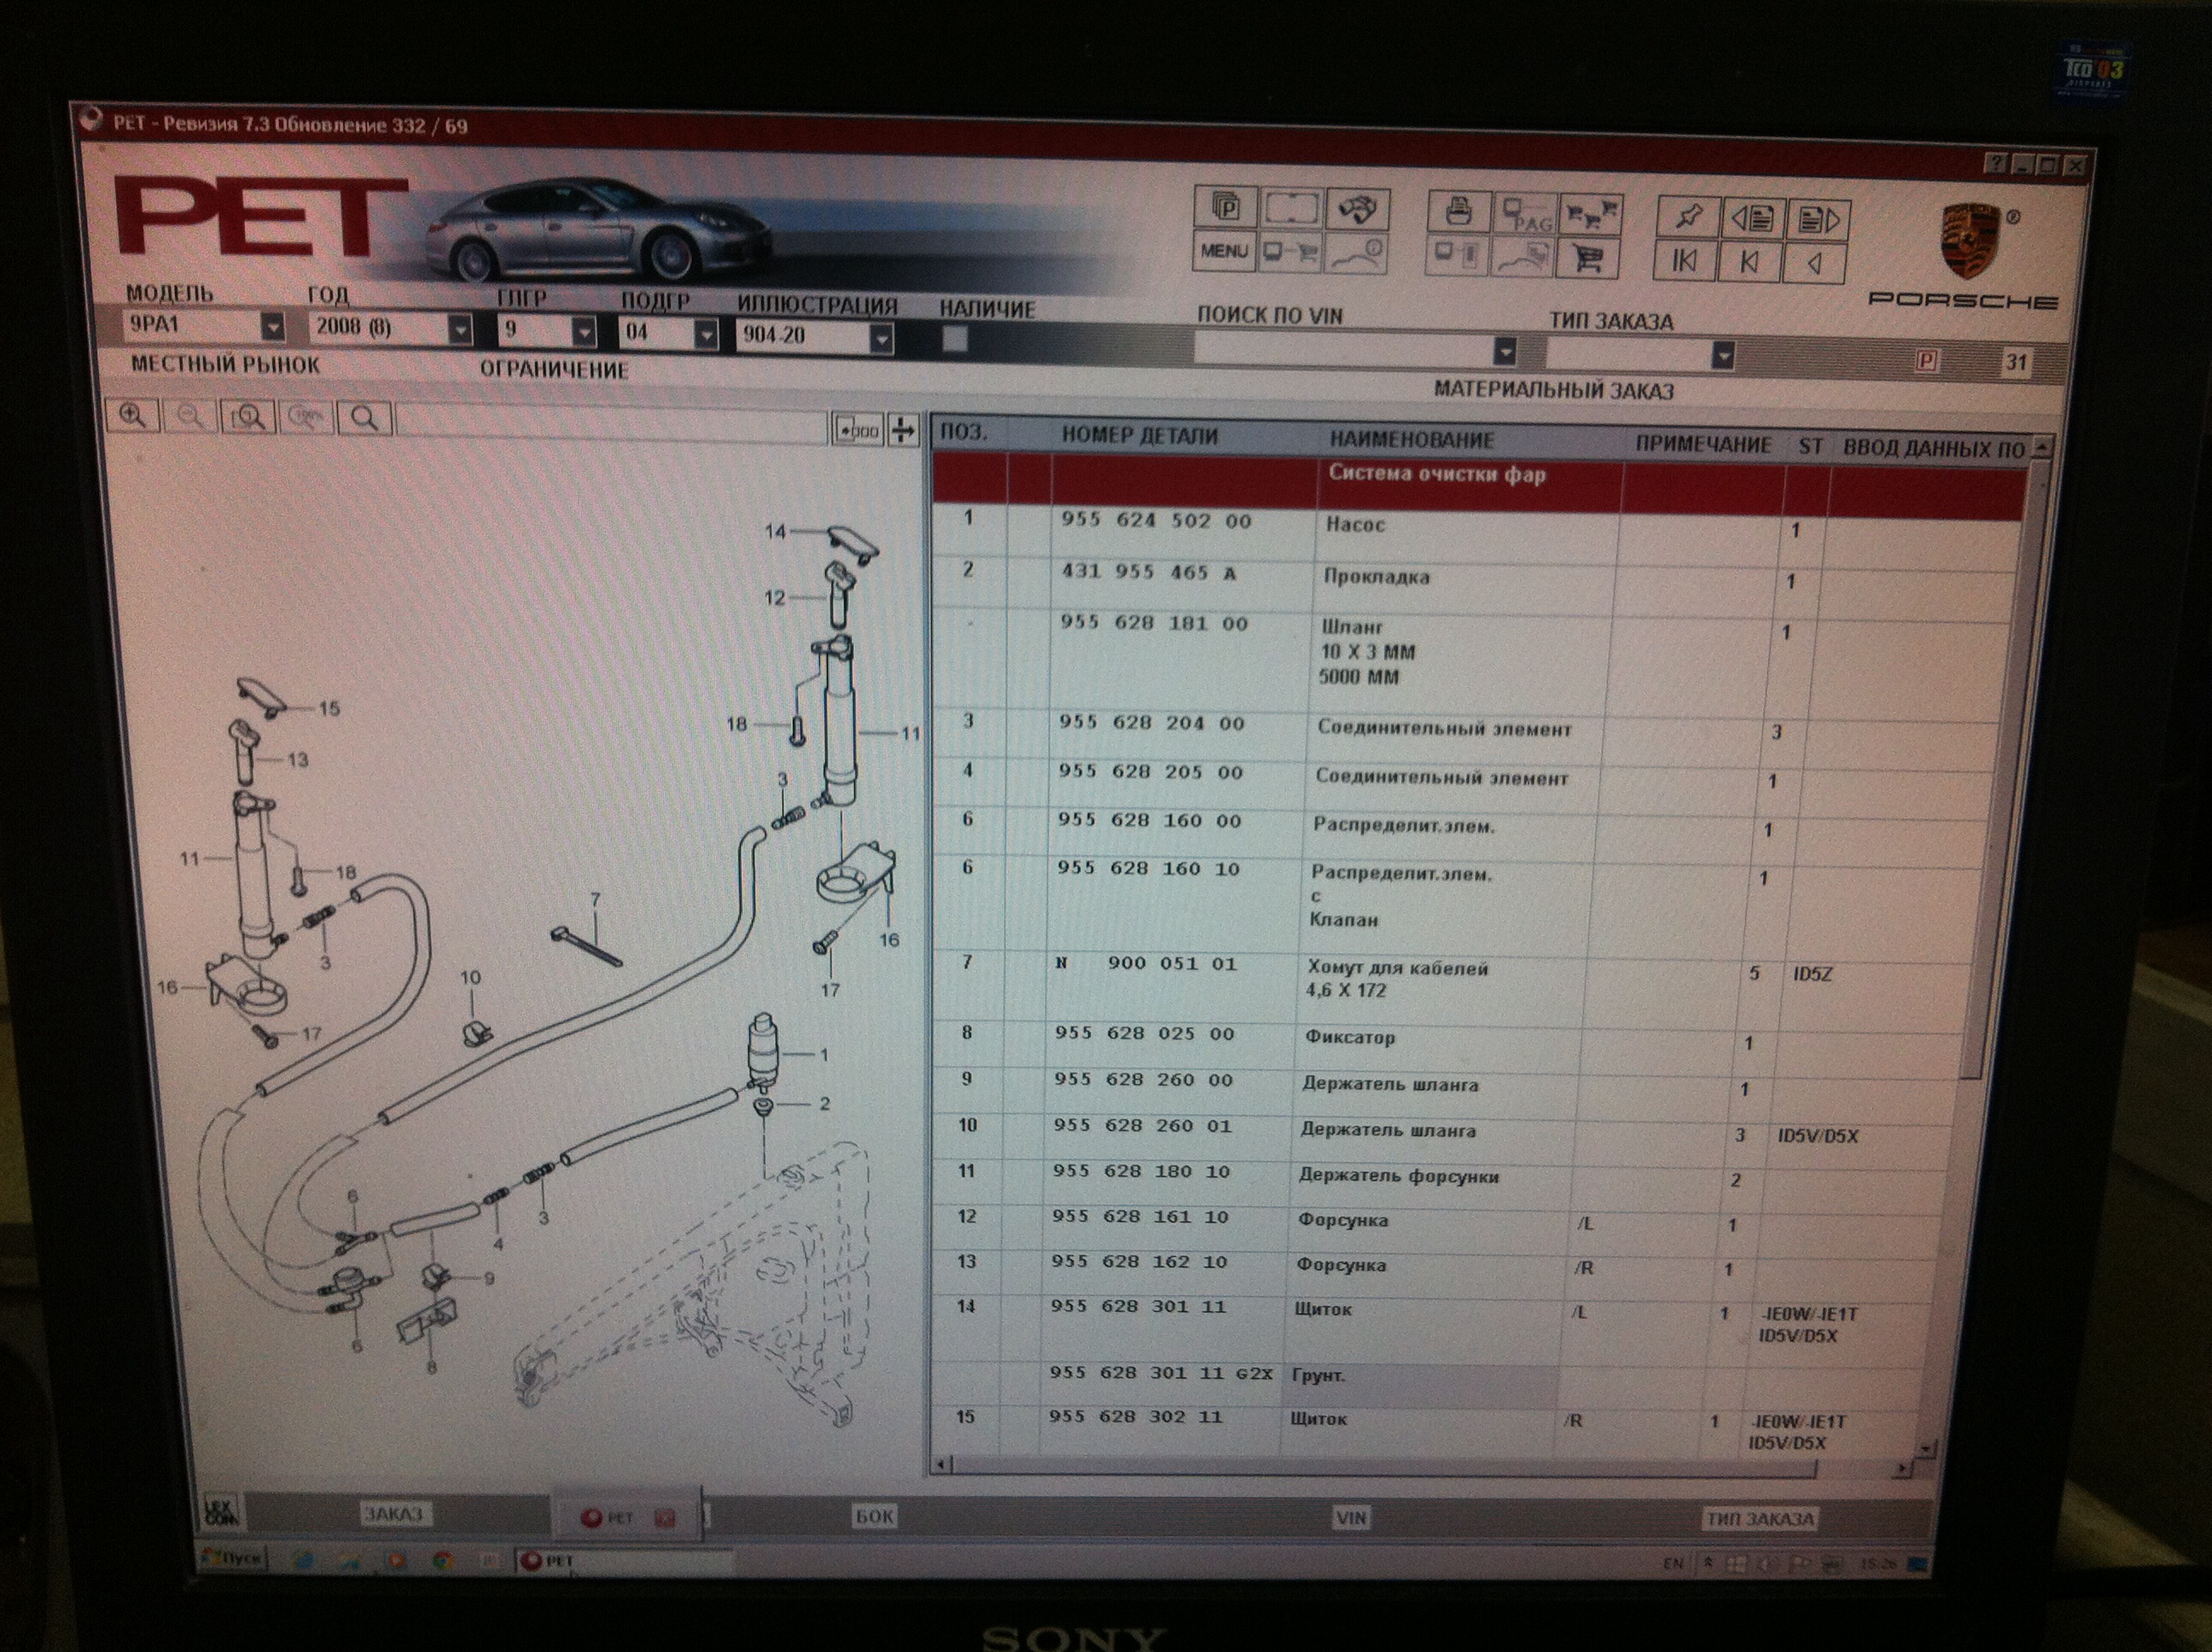
Task: Go to previous page document icon
Action: [x=1751, y=217]
